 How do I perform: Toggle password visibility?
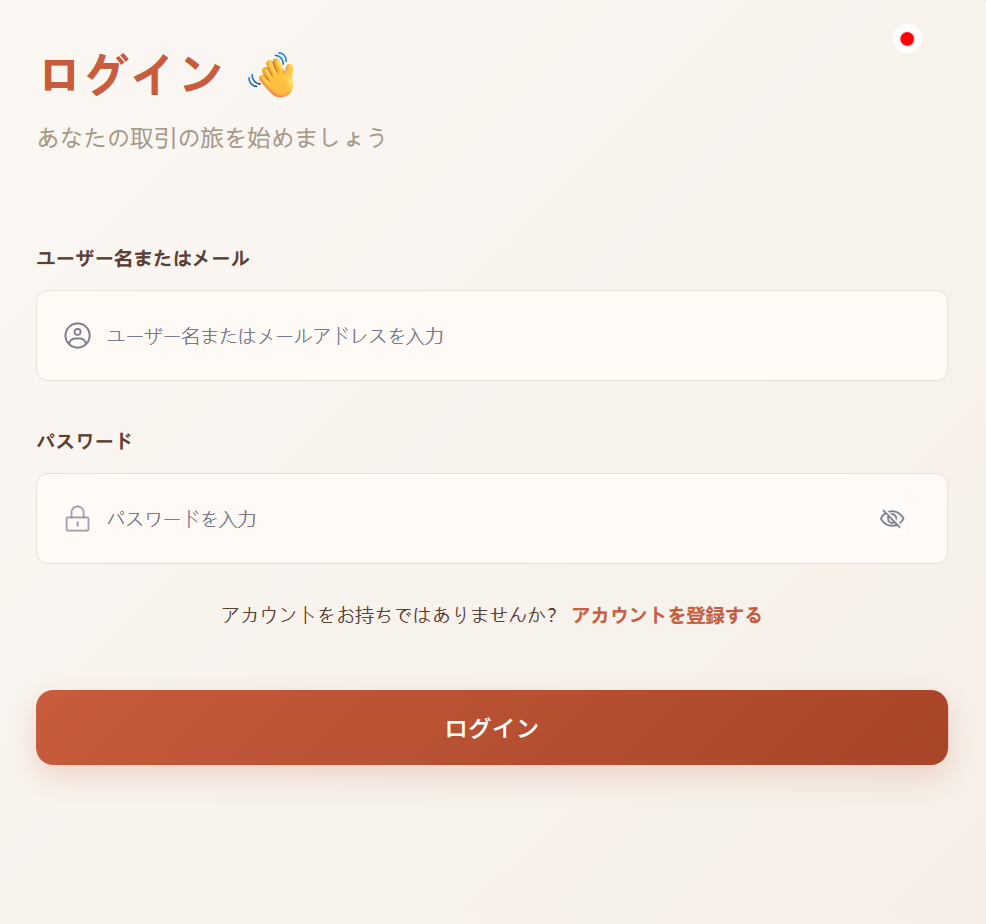click(x=891, y=518)
